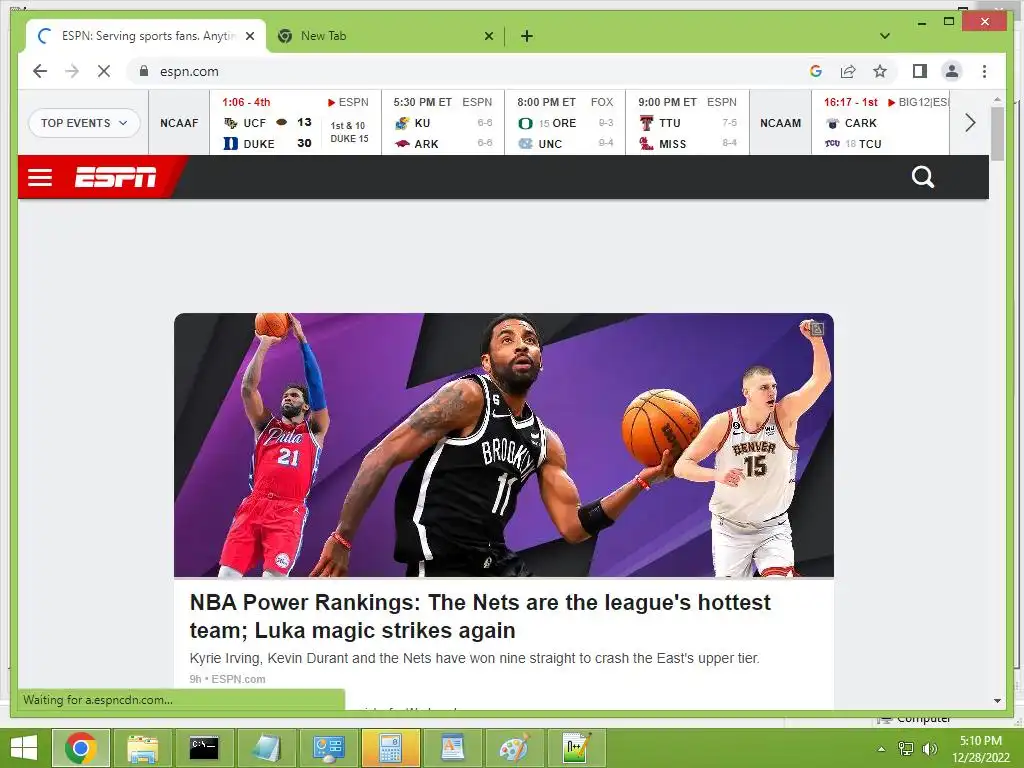The height and width of the screenshot is (768, 1024).
Task: Show hidden system tray icons
Action: 881,749
